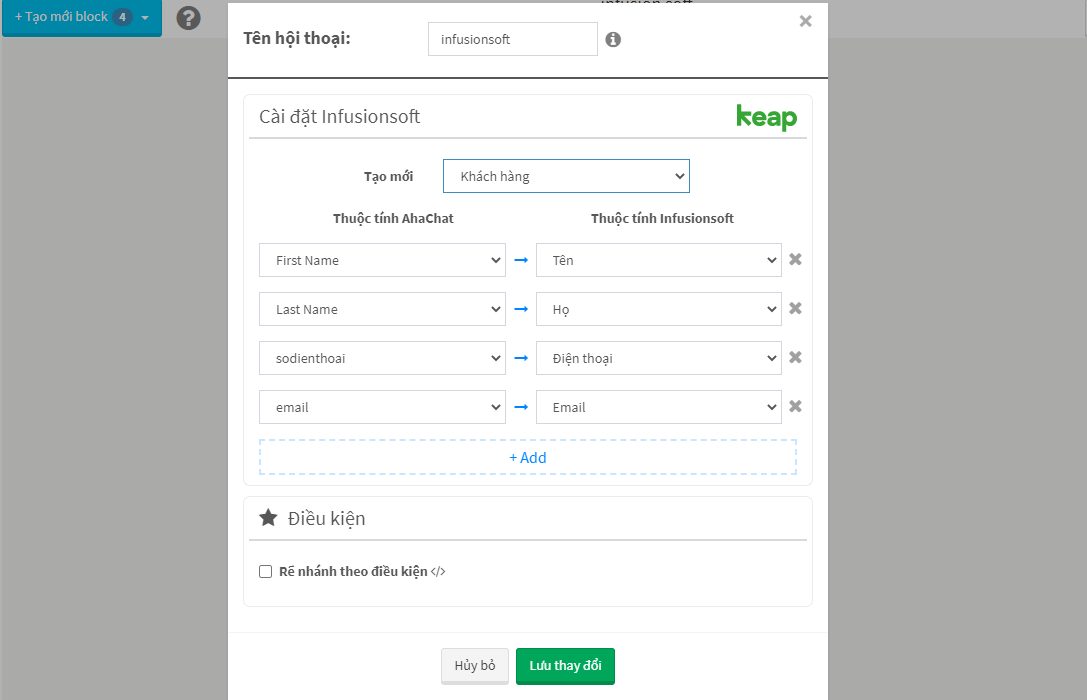Click + Add to add a mapping row
This screenshot has width=1087, height=700.
tap(528, 457)
